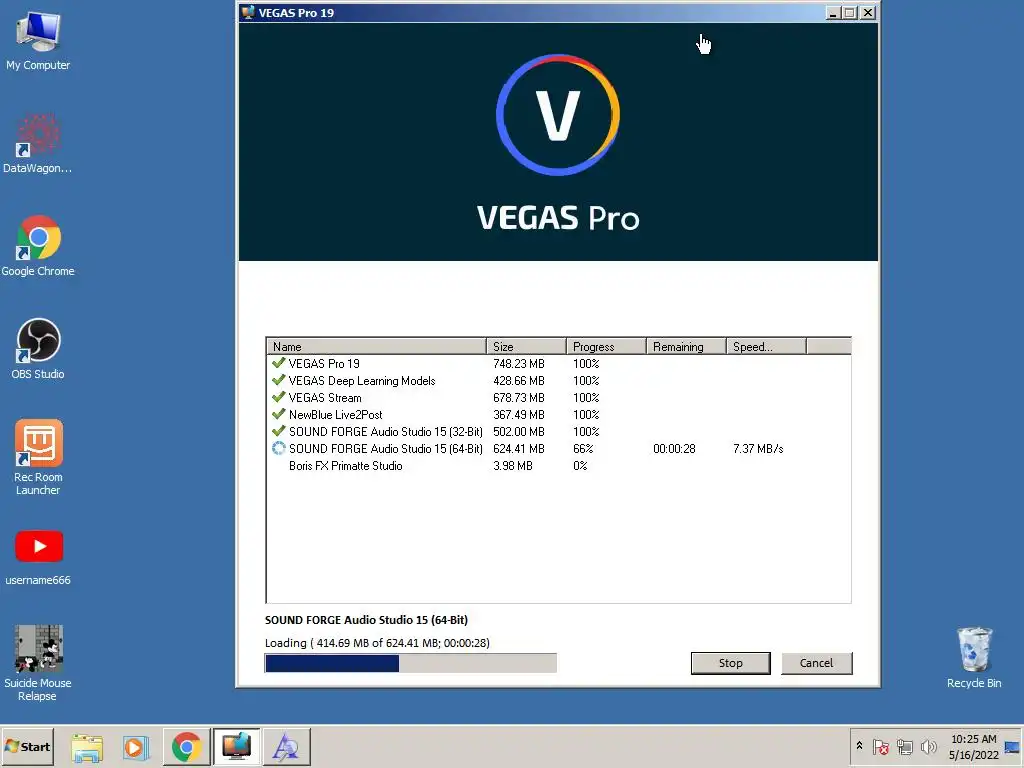Click the spinning loading icon for 64-Bit
Viewport: 1024px width, 768px height.
click(x=279, y=448)
